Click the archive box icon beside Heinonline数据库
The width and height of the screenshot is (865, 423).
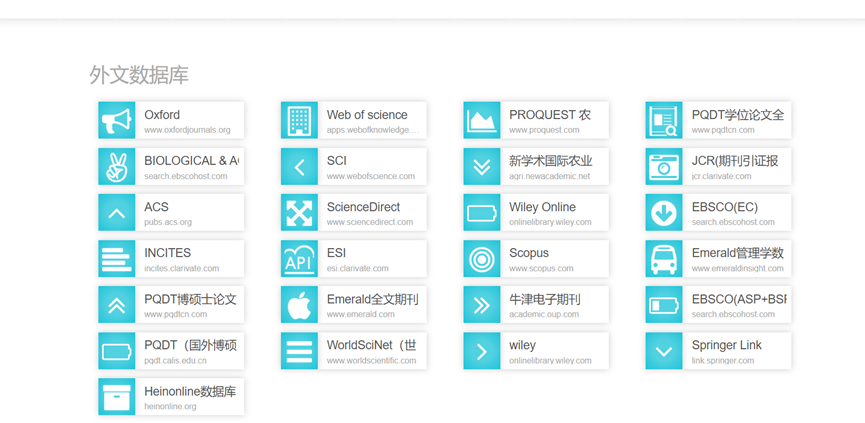[117, 397]
